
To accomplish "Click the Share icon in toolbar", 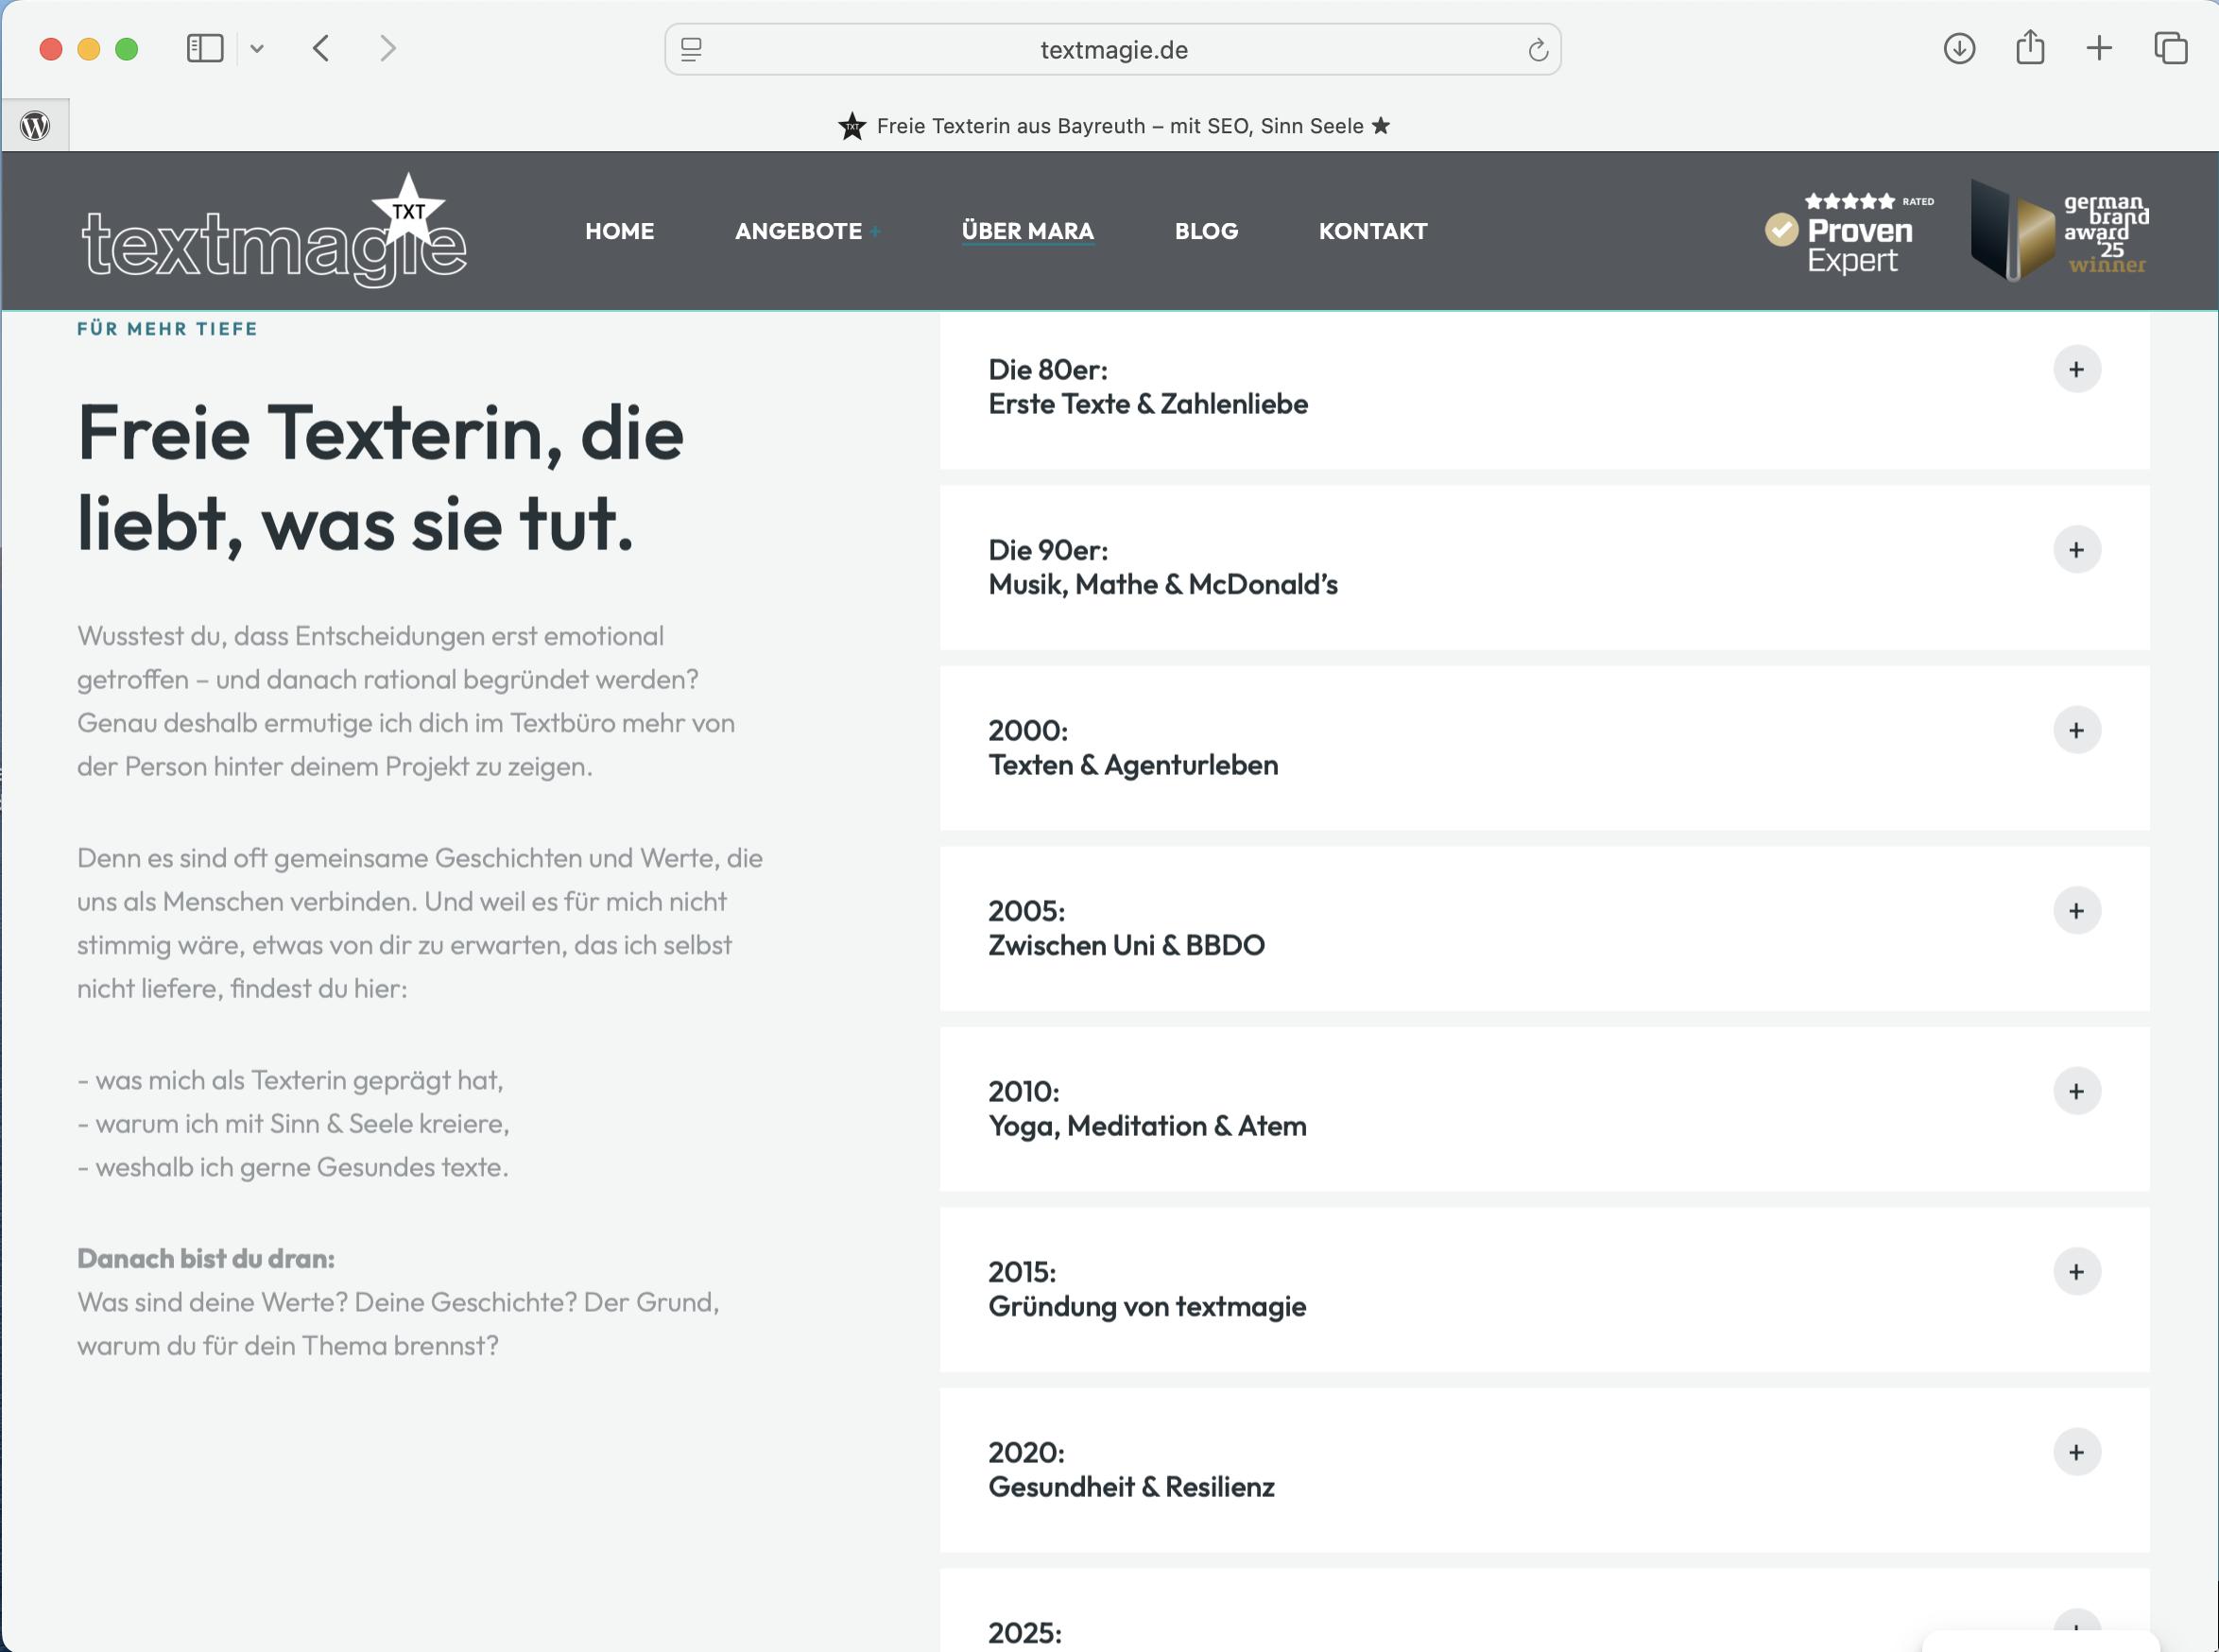I will pyautogui.click(x=2029, y=48).
